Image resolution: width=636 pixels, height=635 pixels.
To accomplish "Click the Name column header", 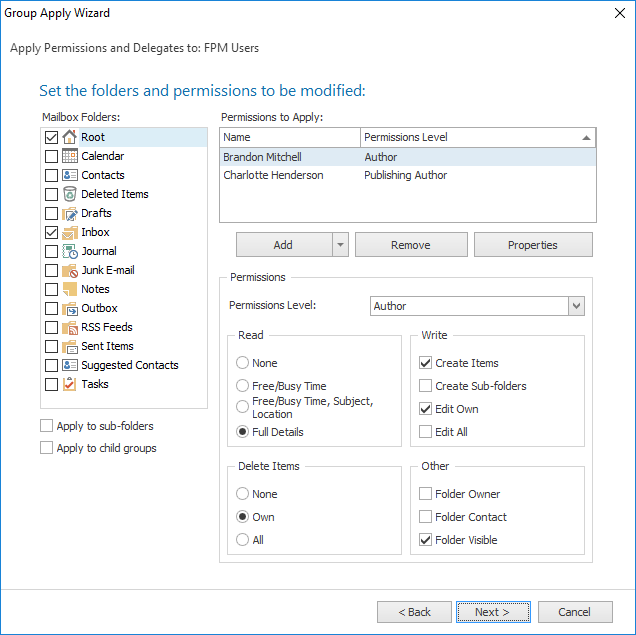I will pos(290,137).
